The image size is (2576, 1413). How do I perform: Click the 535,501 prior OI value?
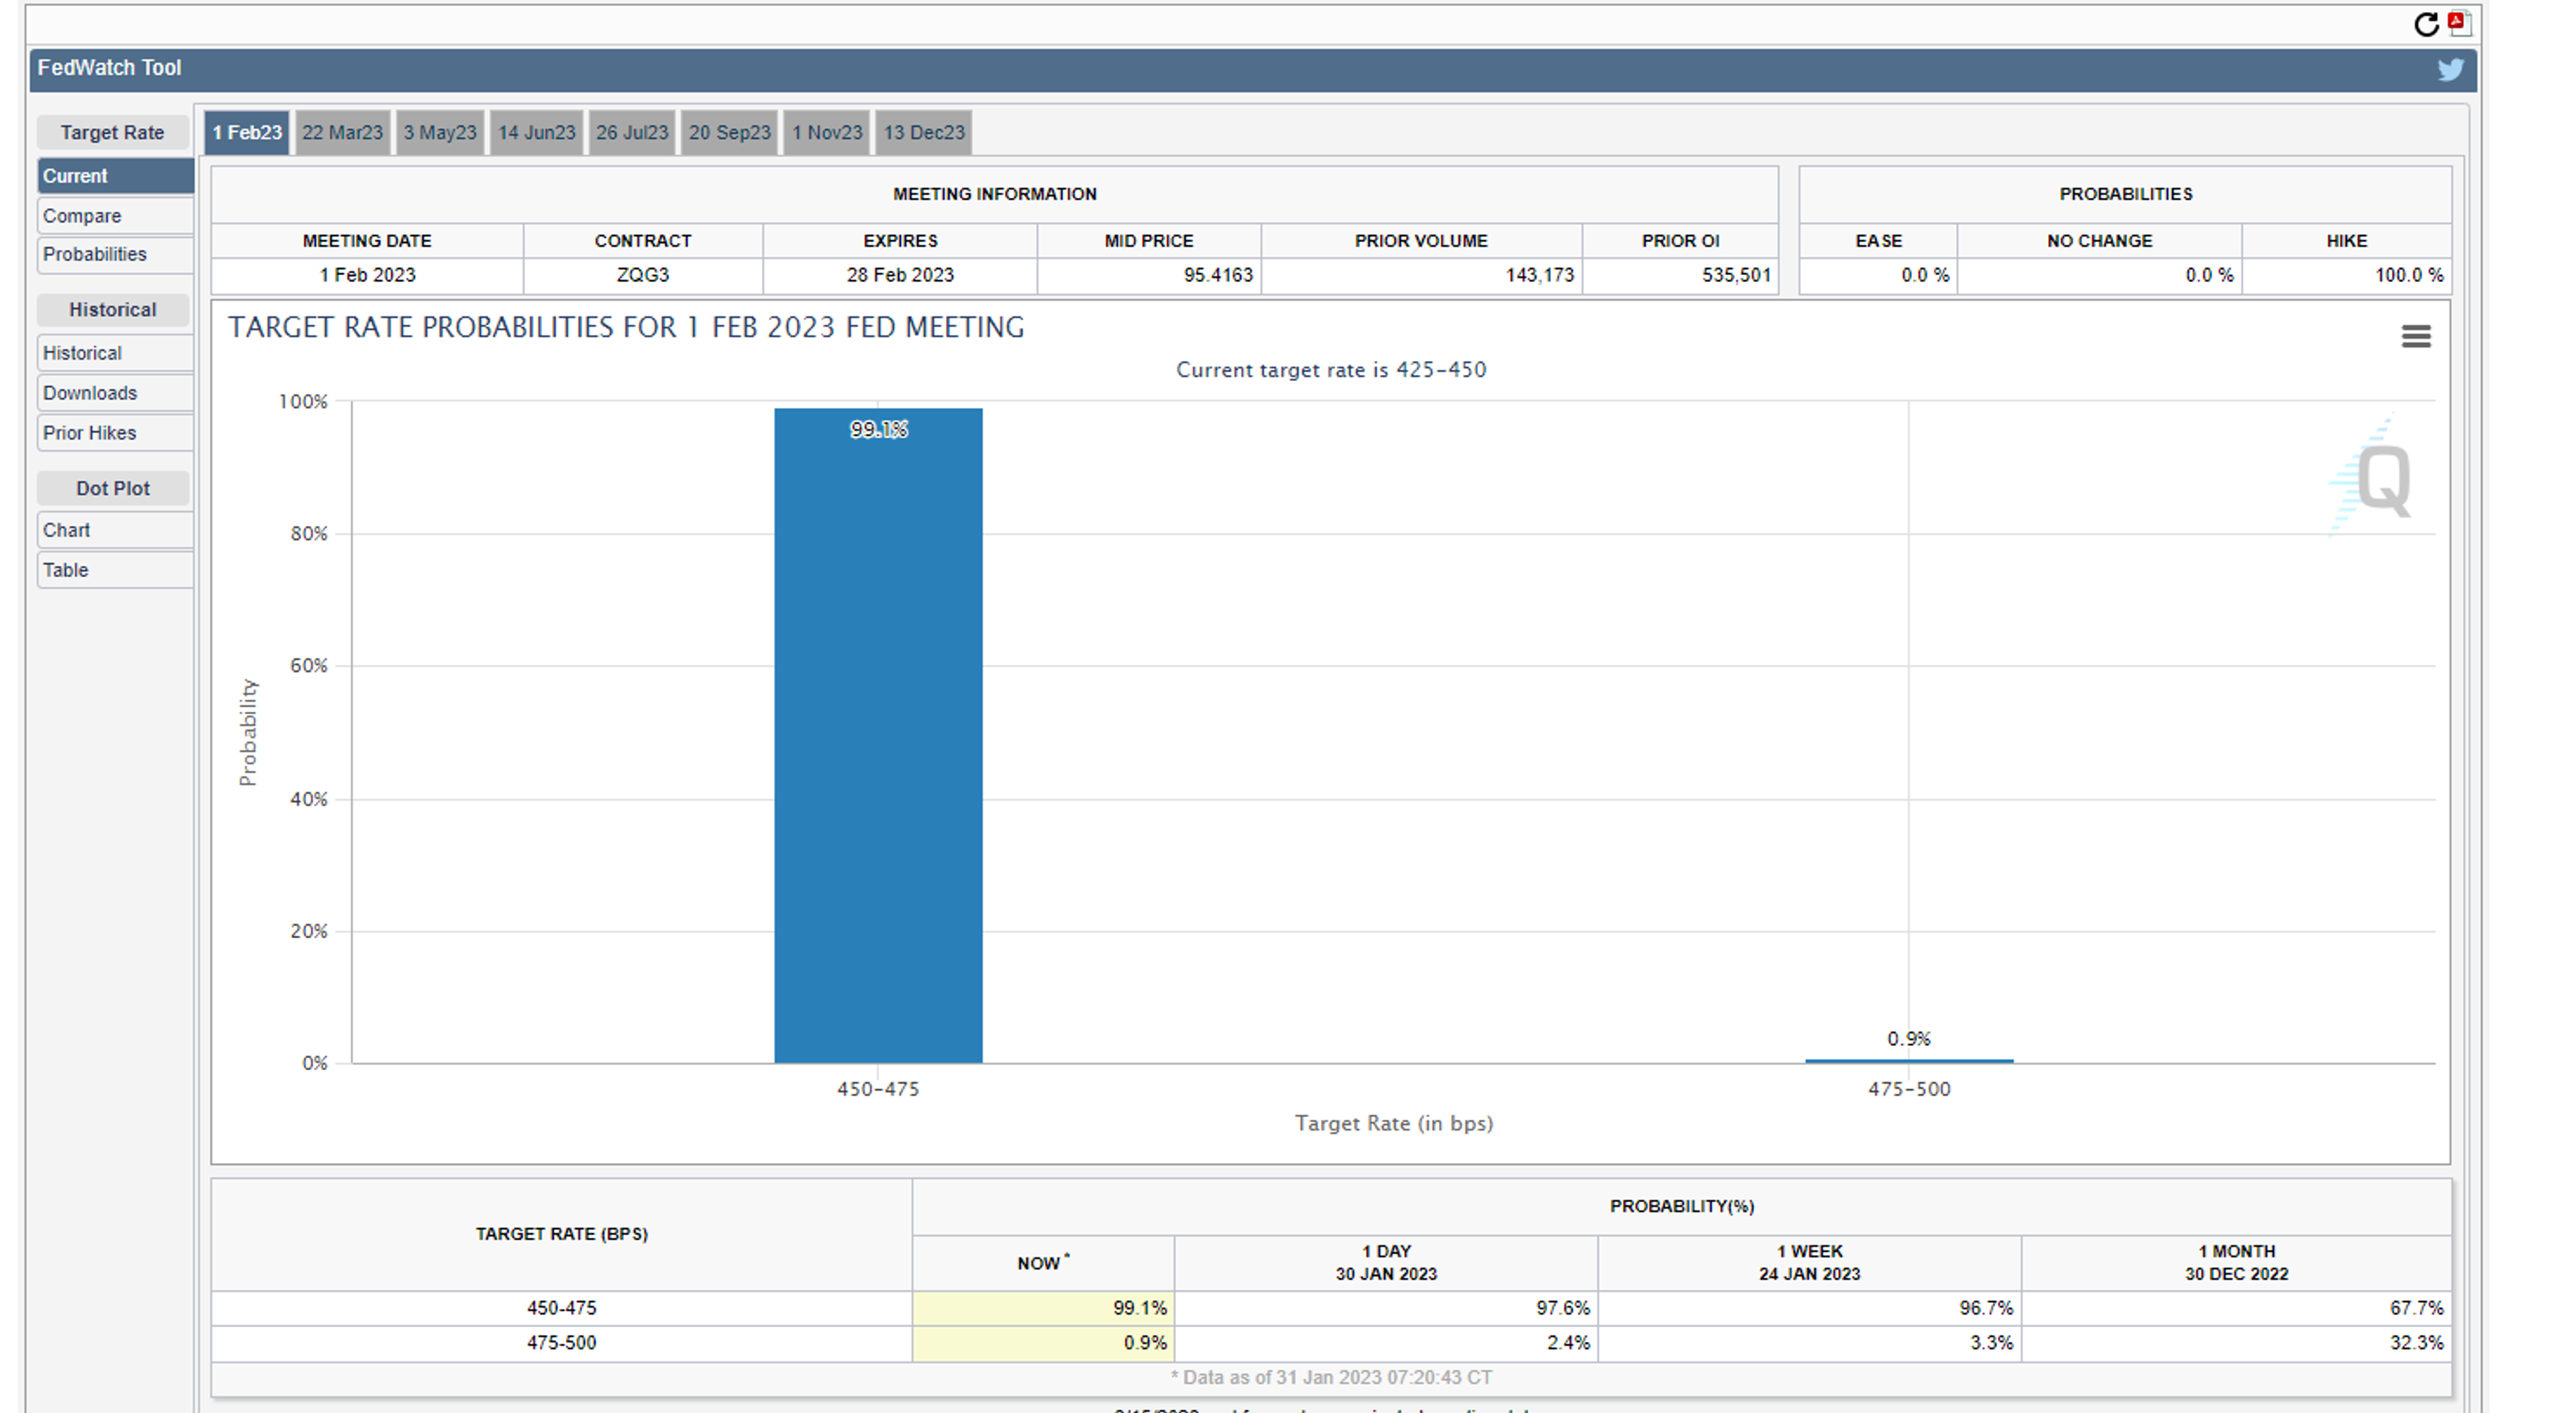1736,275
